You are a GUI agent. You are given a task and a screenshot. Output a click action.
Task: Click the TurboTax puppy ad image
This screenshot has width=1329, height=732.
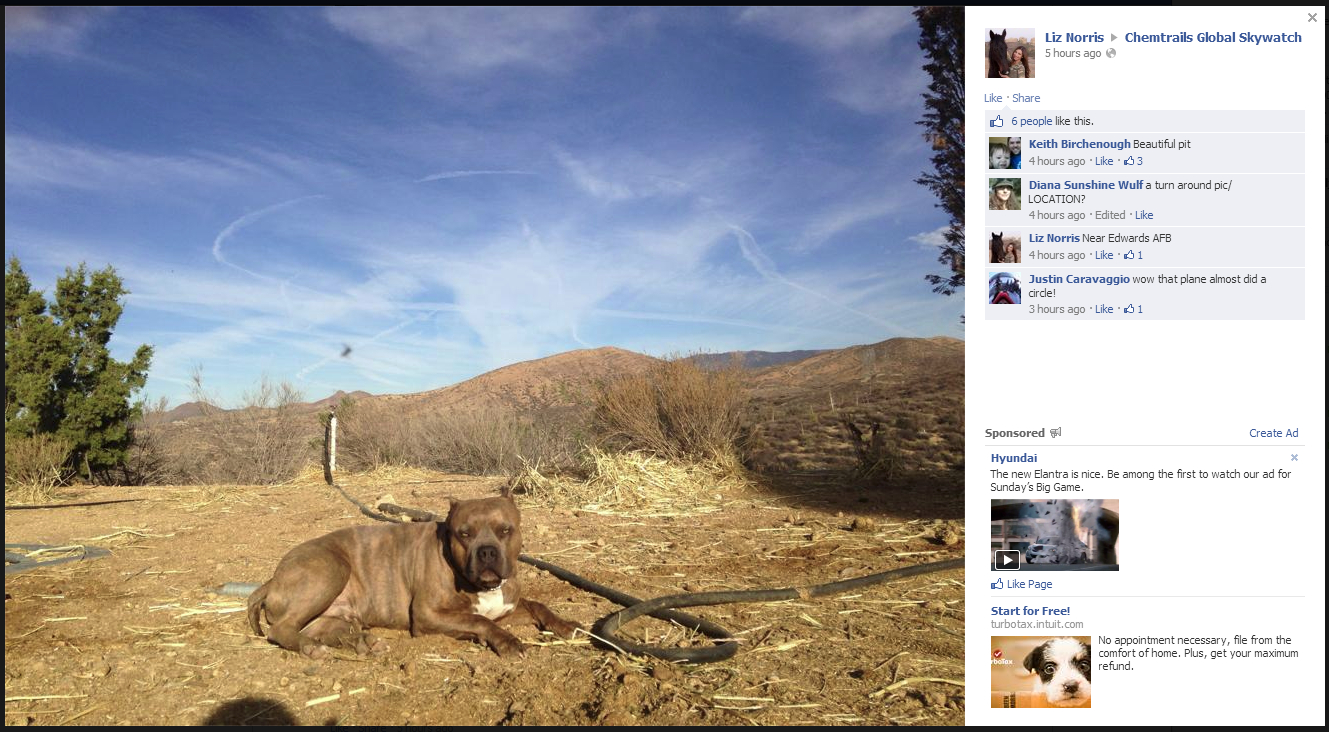1040,671
